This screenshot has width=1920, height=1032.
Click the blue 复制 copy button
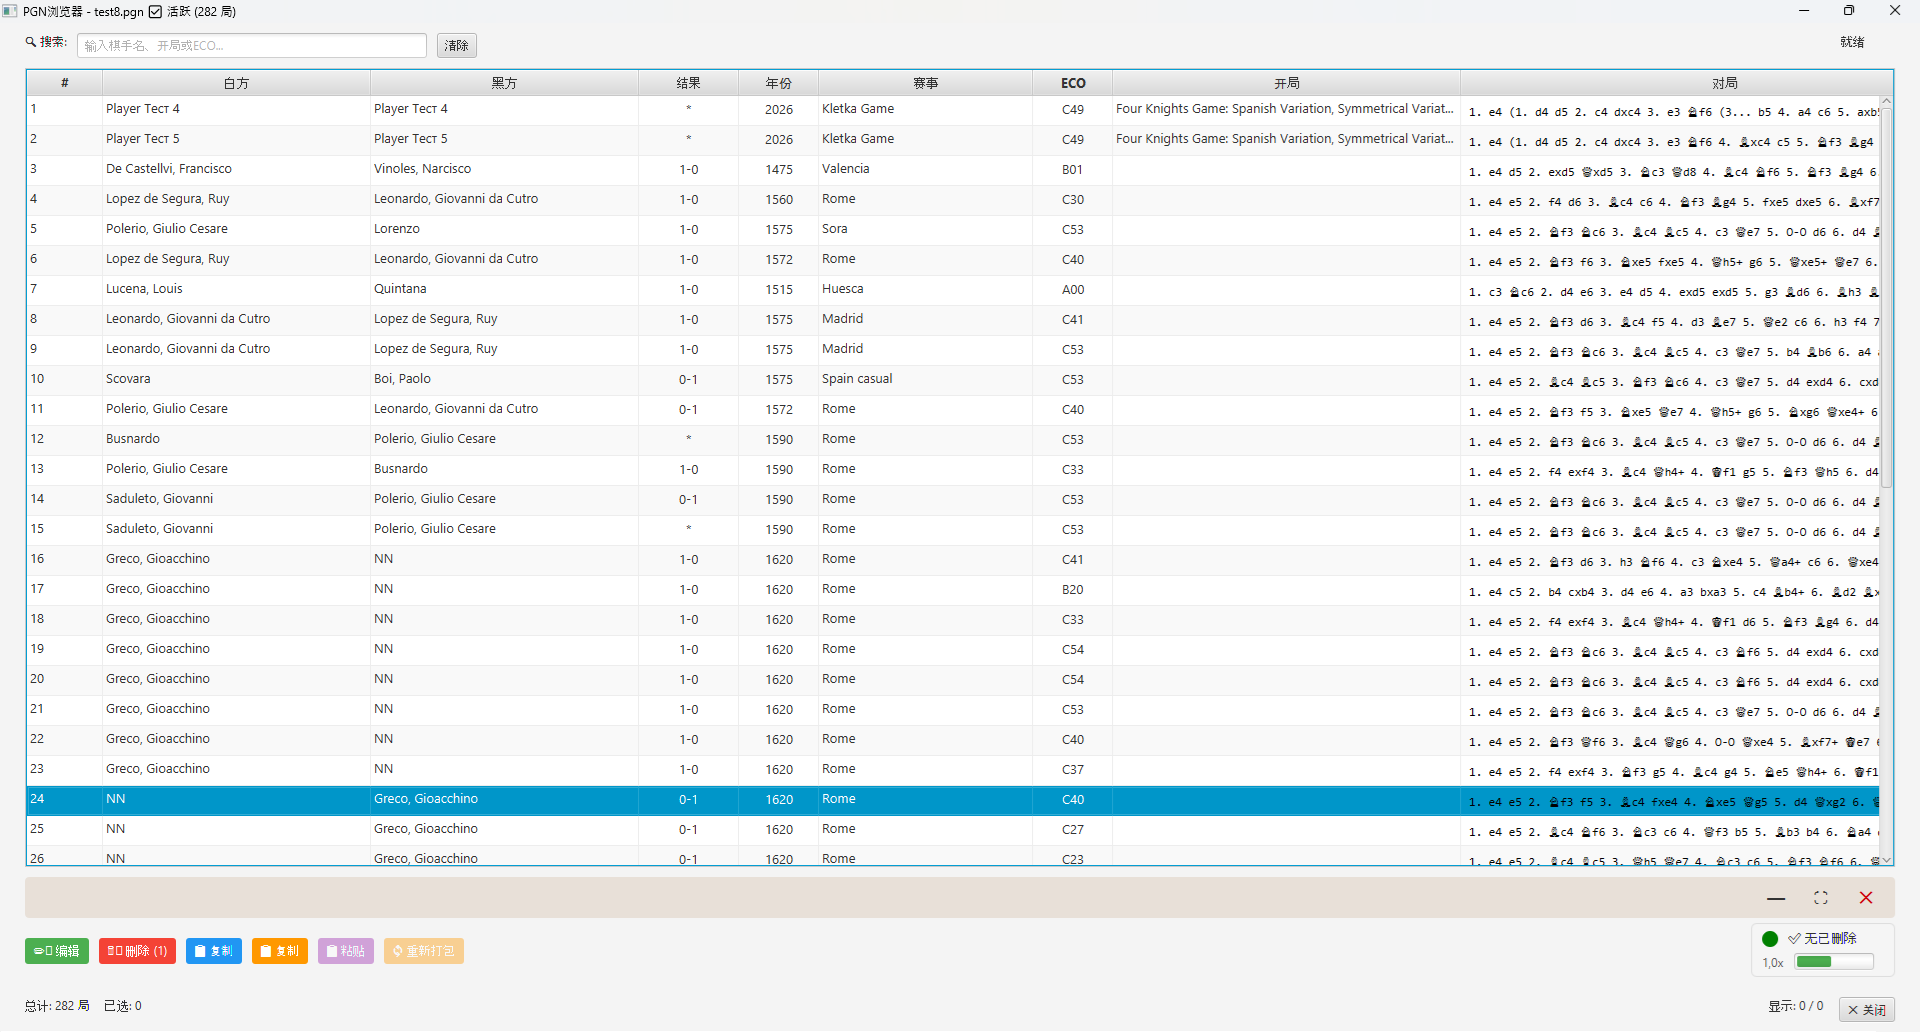click(x=214, y=951)
